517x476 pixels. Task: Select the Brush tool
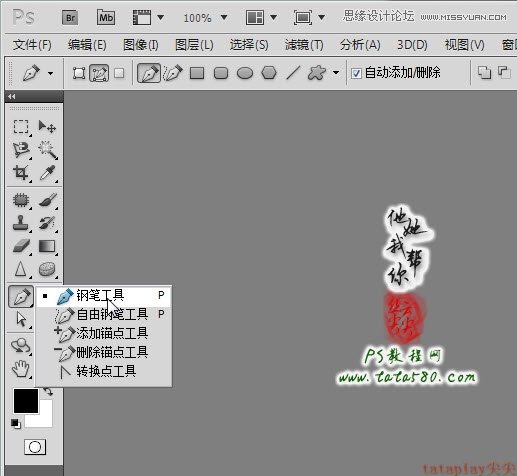[x=48, y=200]
